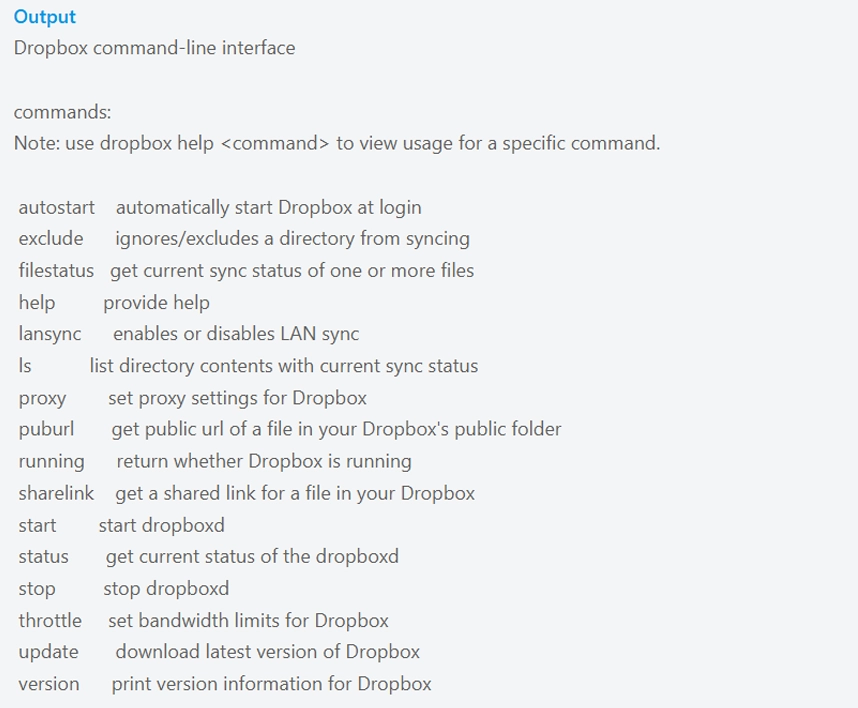
Task: Click the sharelink command entry
Action: [x=56, y=493]
